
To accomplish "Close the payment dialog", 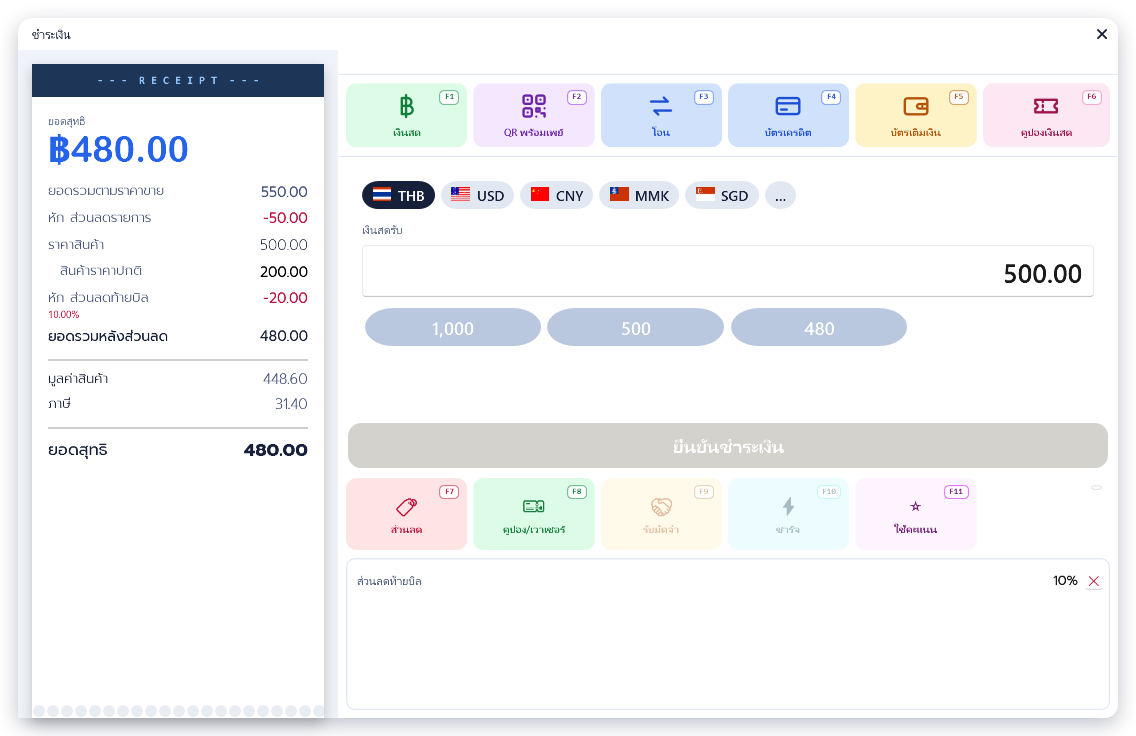I will [x=1102, y=34].
